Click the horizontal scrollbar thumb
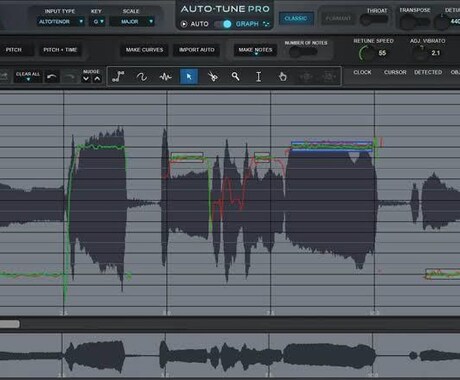The image size is (460, 380). (10, 324)
